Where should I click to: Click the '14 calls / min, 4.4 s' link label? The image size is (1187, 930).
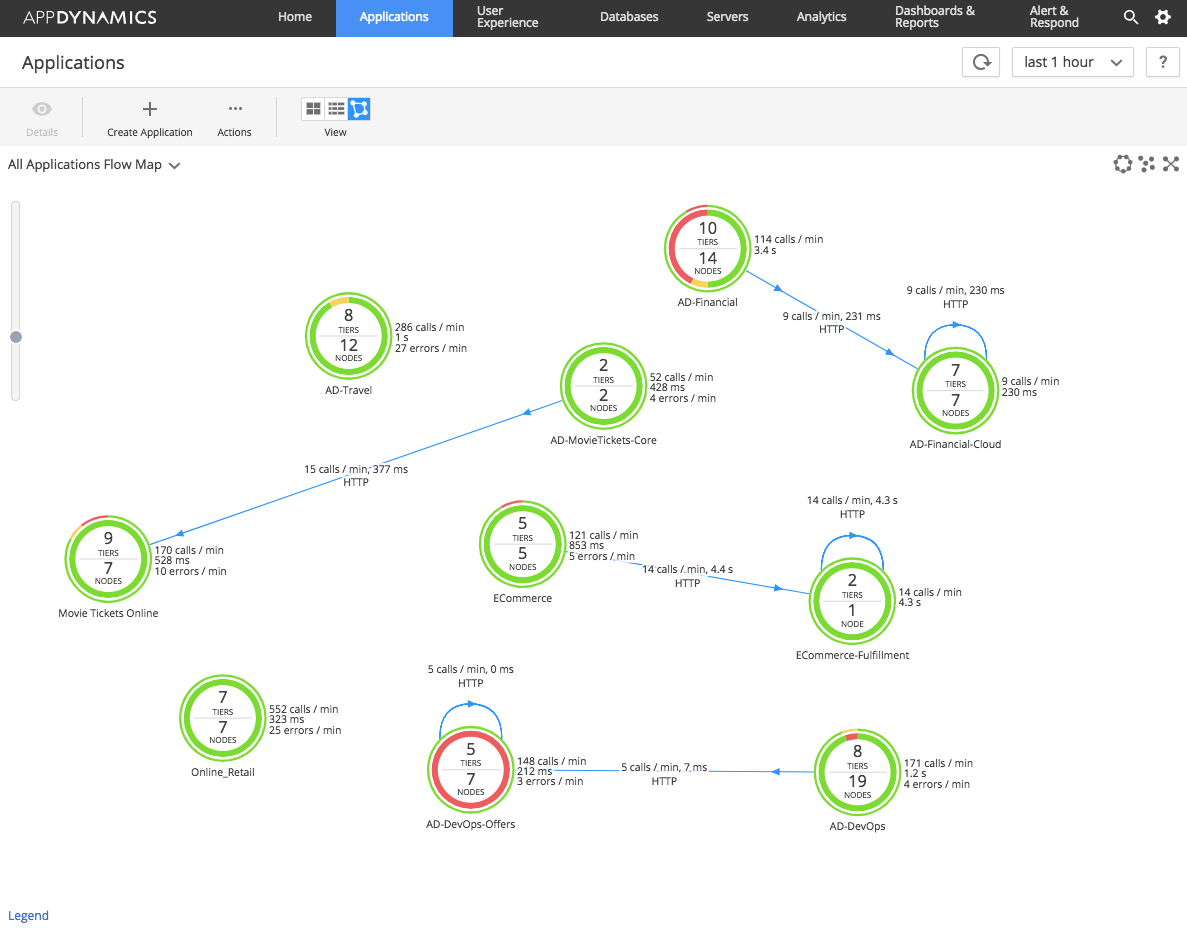pyautogui.click(x=687, y=569)
